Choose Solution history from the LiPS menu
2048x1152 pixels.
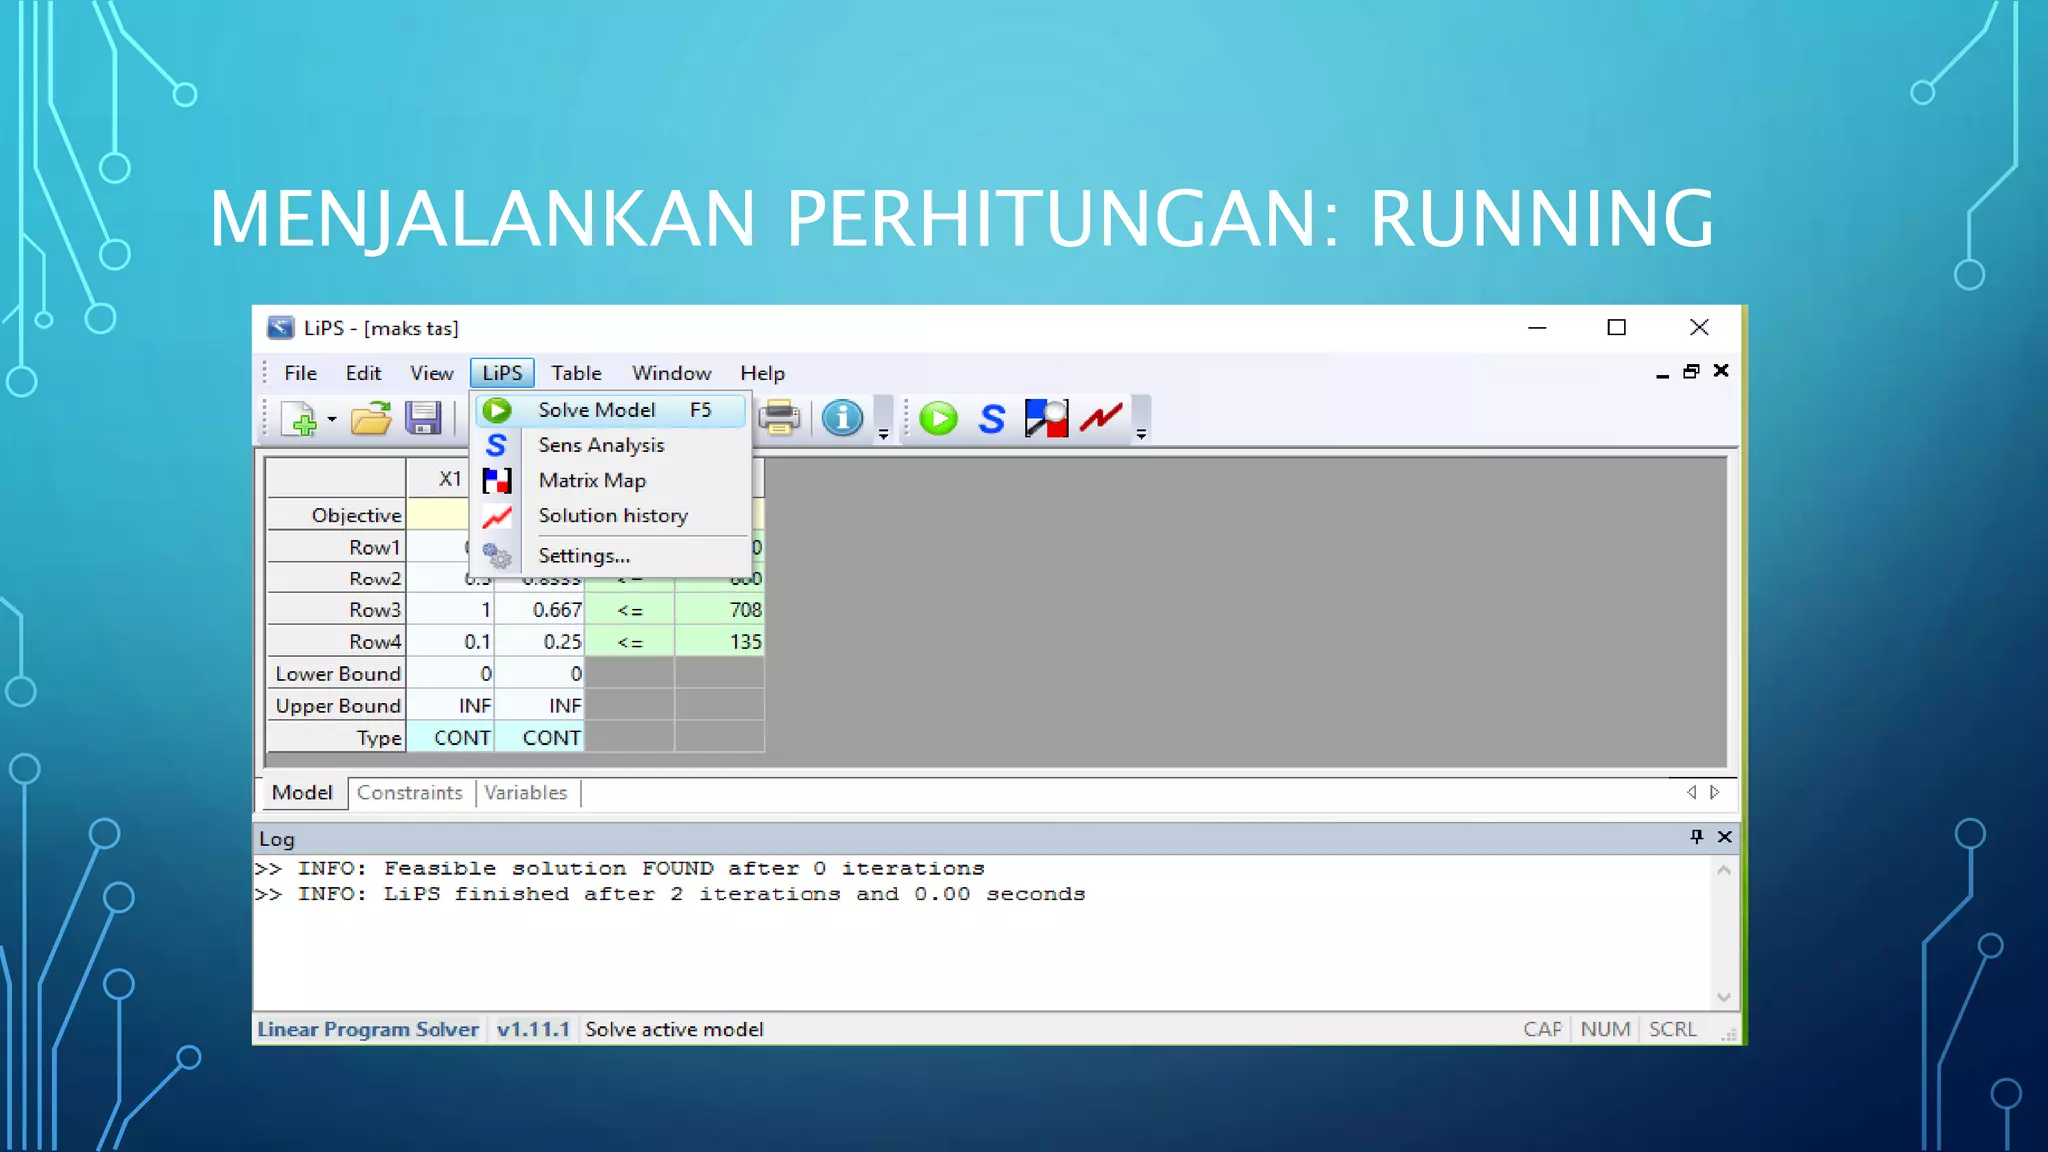click(x=610, y=516)
